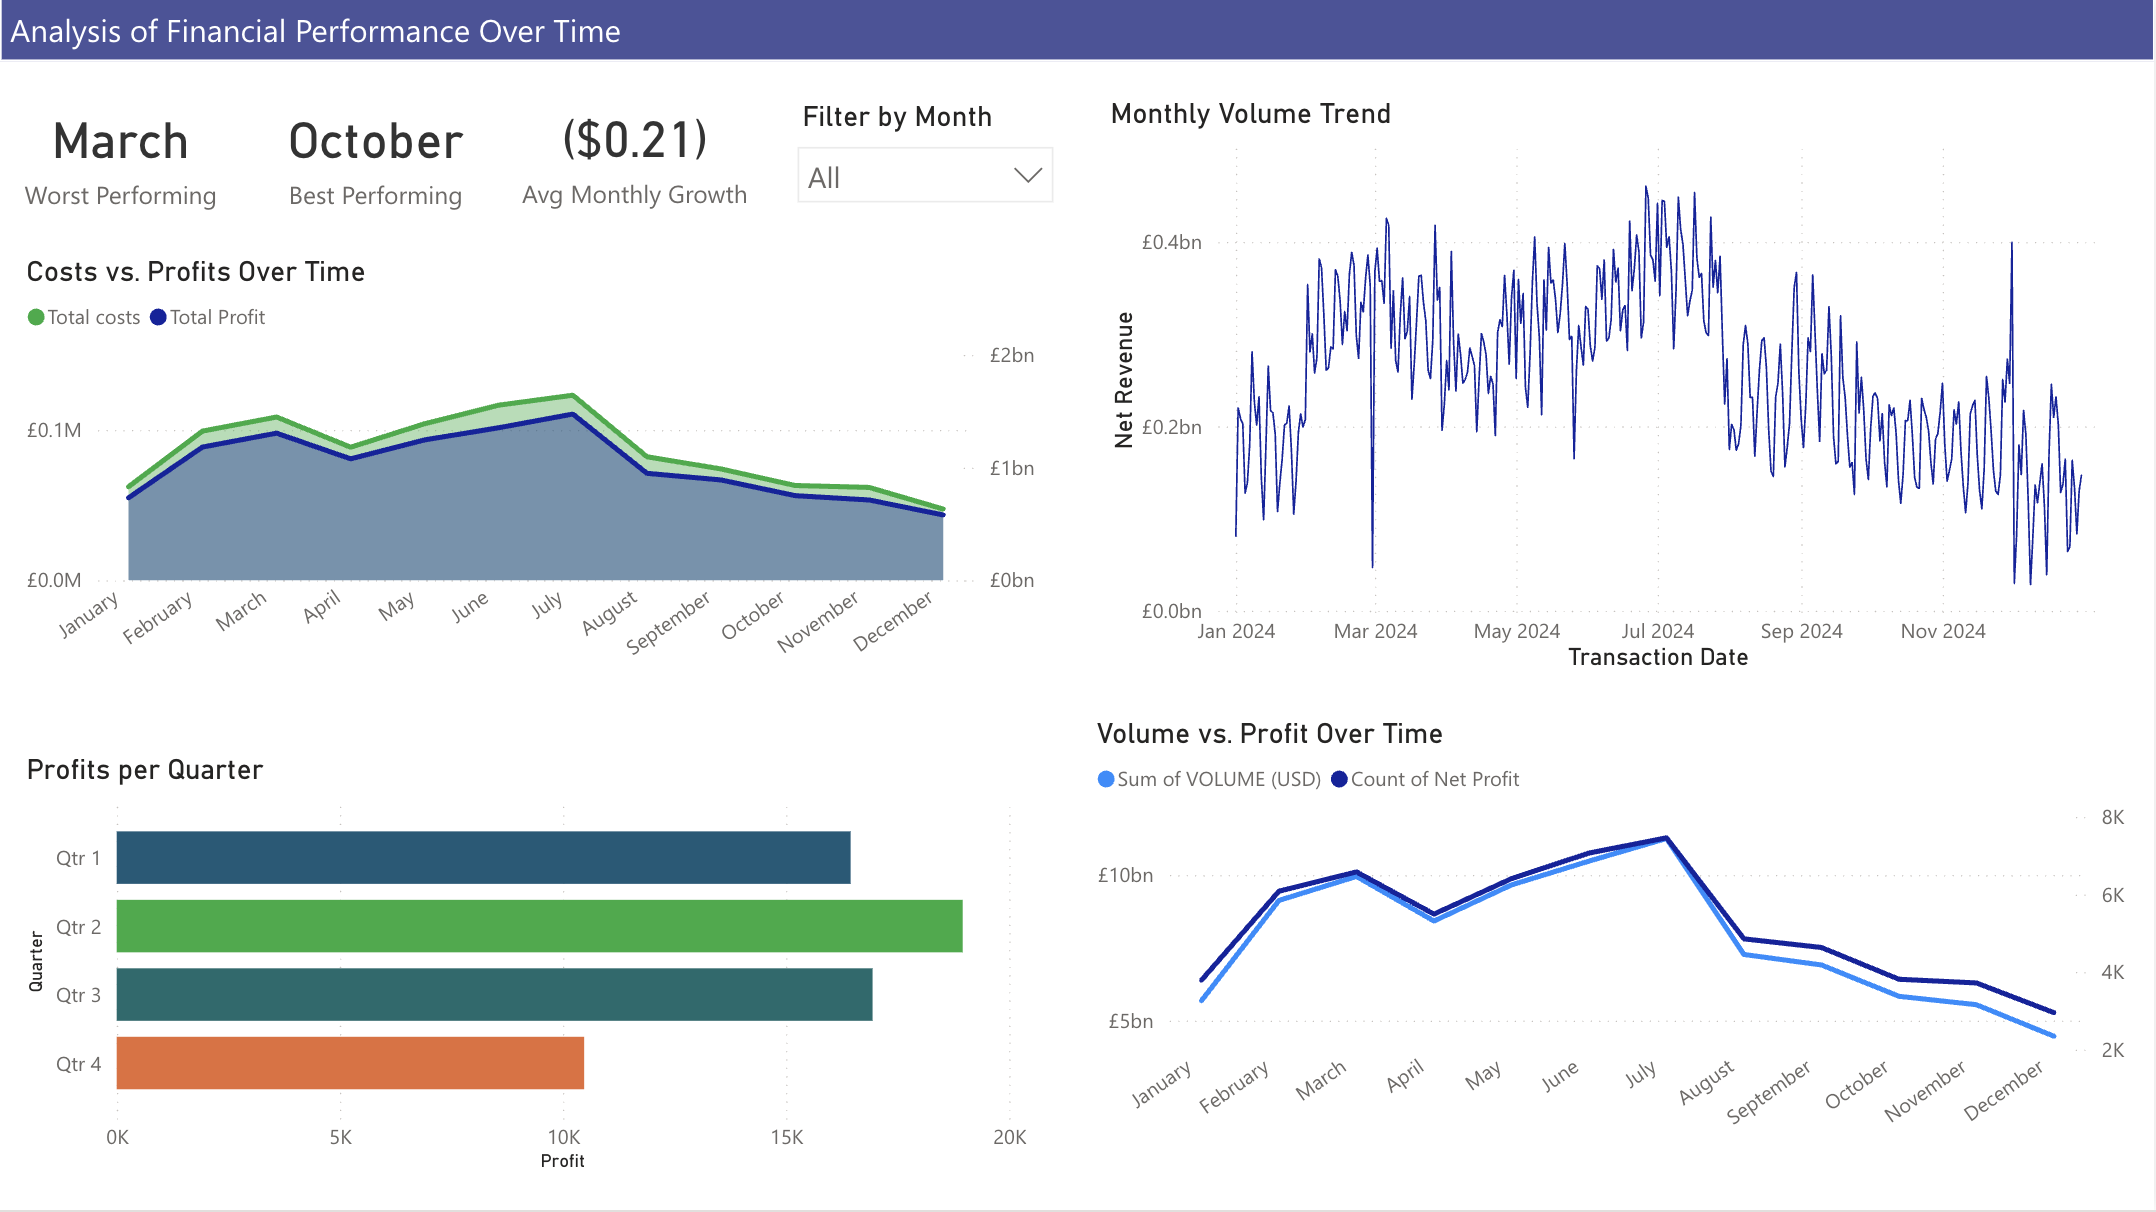Click the Count of Net Profit legend marker
Viewport: 2156px width, 1212px height.
coord(1340,779)
